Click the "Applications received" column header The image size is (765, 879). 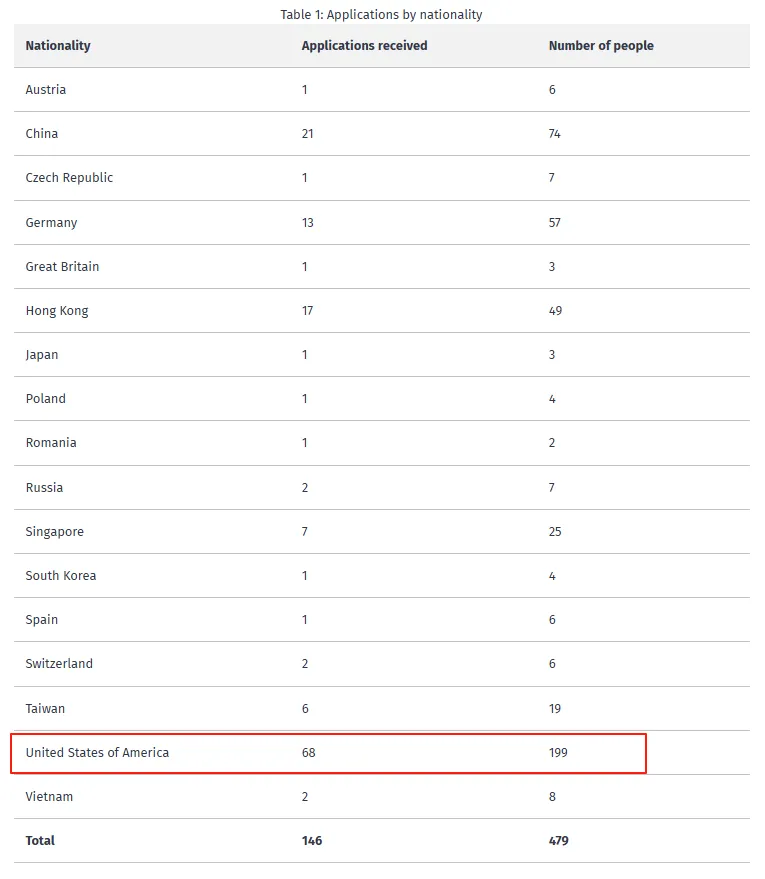pyautogui.click(x=364, y=46)
